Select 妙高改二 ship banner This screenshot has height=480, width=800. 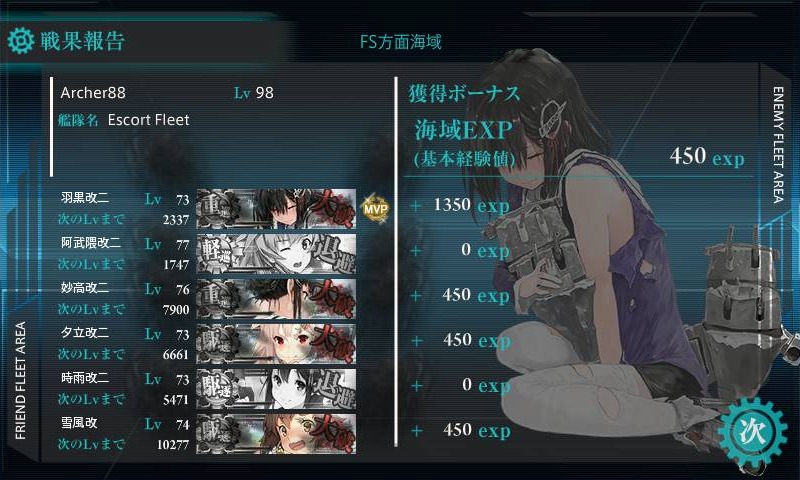276,298
